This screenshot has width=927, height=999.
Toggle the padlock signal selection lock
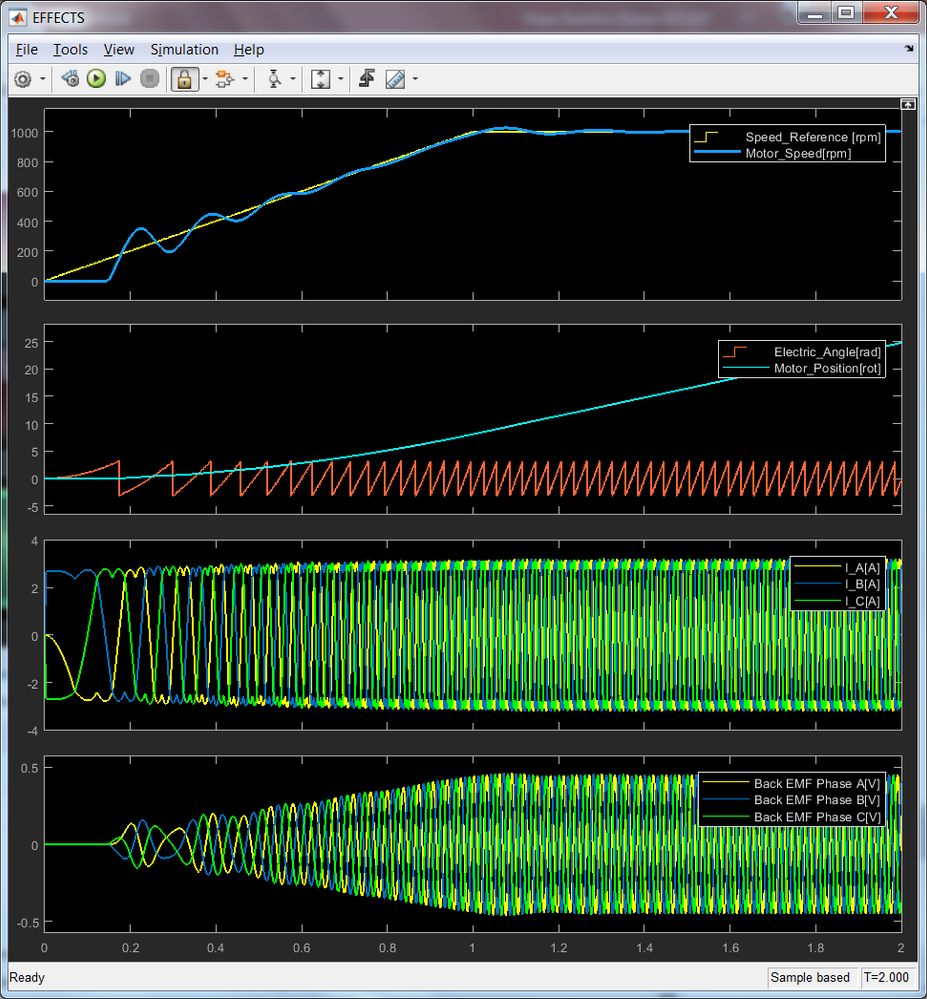[x=183, y=79]
